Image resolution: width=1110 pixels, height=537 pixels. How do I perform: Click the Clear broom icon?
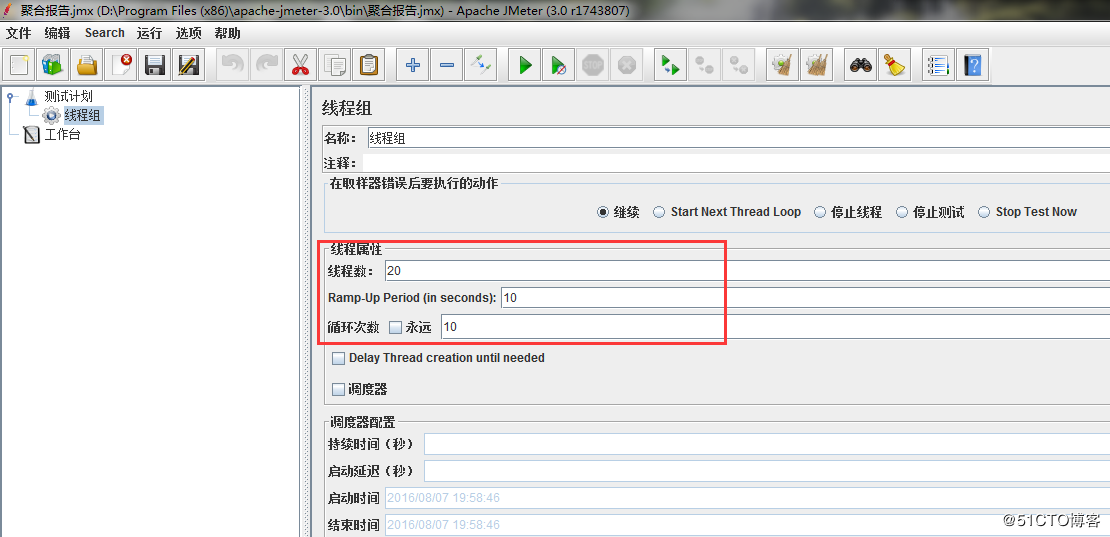782,66
